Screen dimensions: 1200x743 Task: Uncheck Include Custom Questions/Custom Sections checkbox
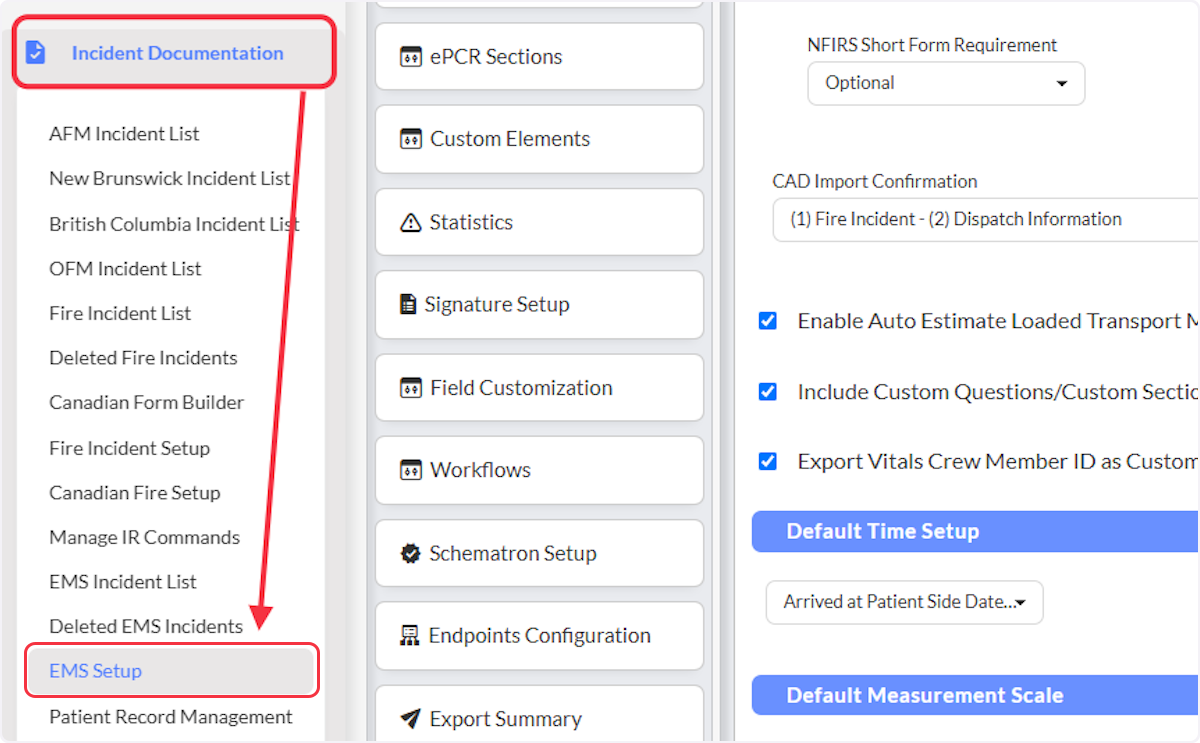point(768,392)
